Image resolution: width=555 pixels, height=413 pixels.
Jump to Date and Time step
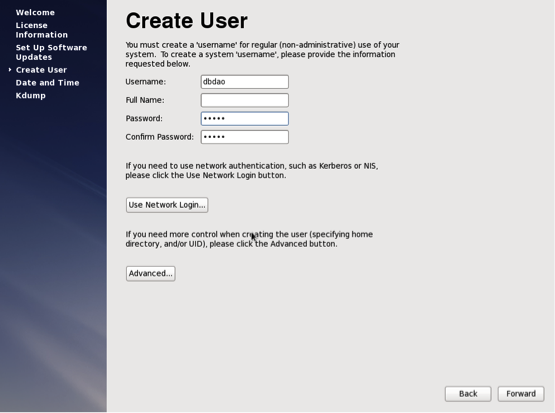47,82
